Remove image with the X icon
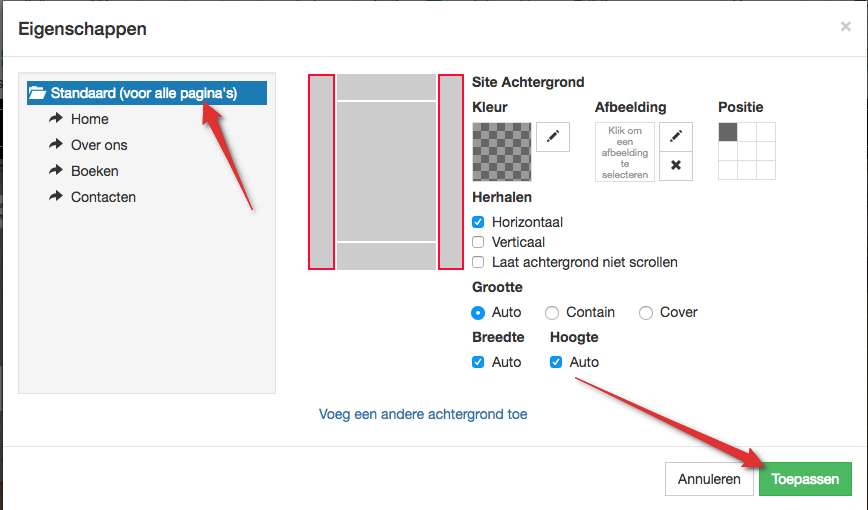The height and width of the screenshot is (510, 868). pyautogui.click(x=676, y=165)
